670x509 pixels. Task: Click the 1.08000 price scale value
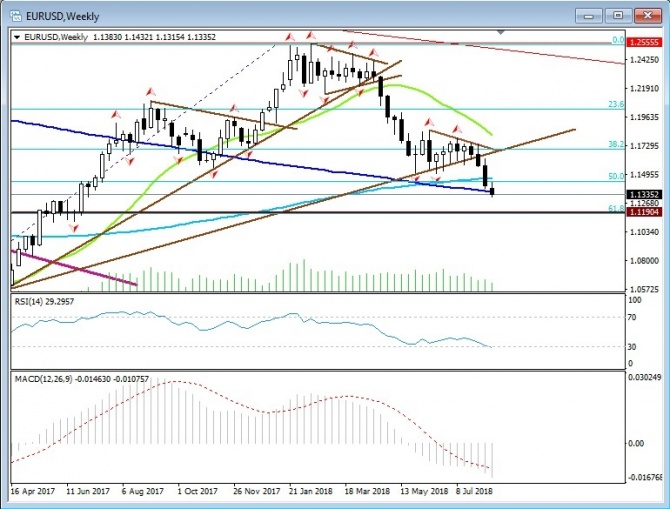644,260
